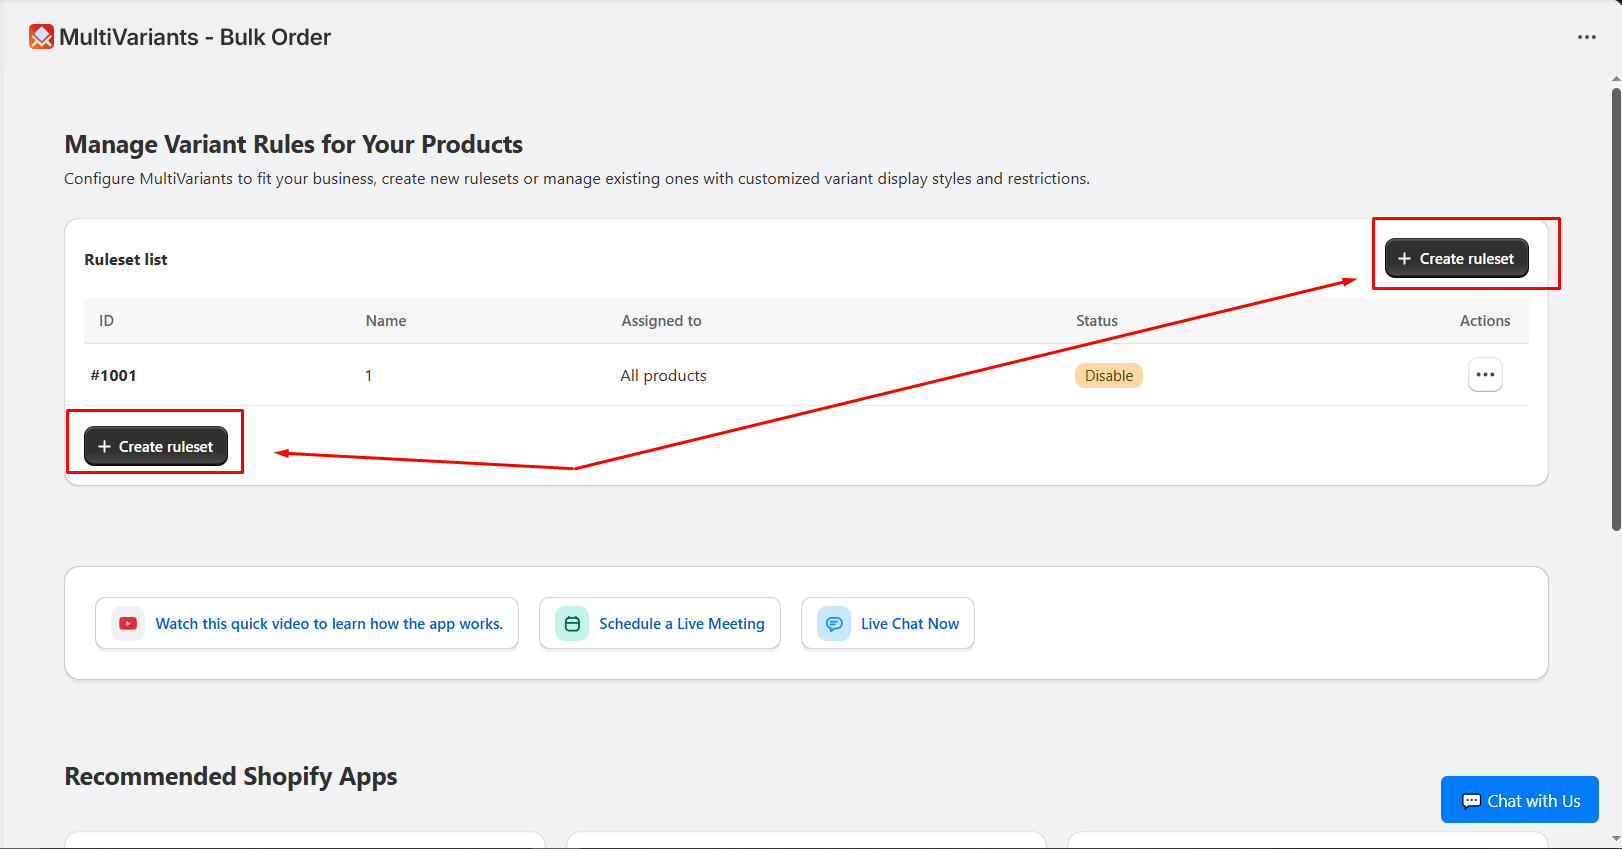Click the Status column header
Image resolution: width=1622 pixels, height=849 pixels.
coord(1097,321)
